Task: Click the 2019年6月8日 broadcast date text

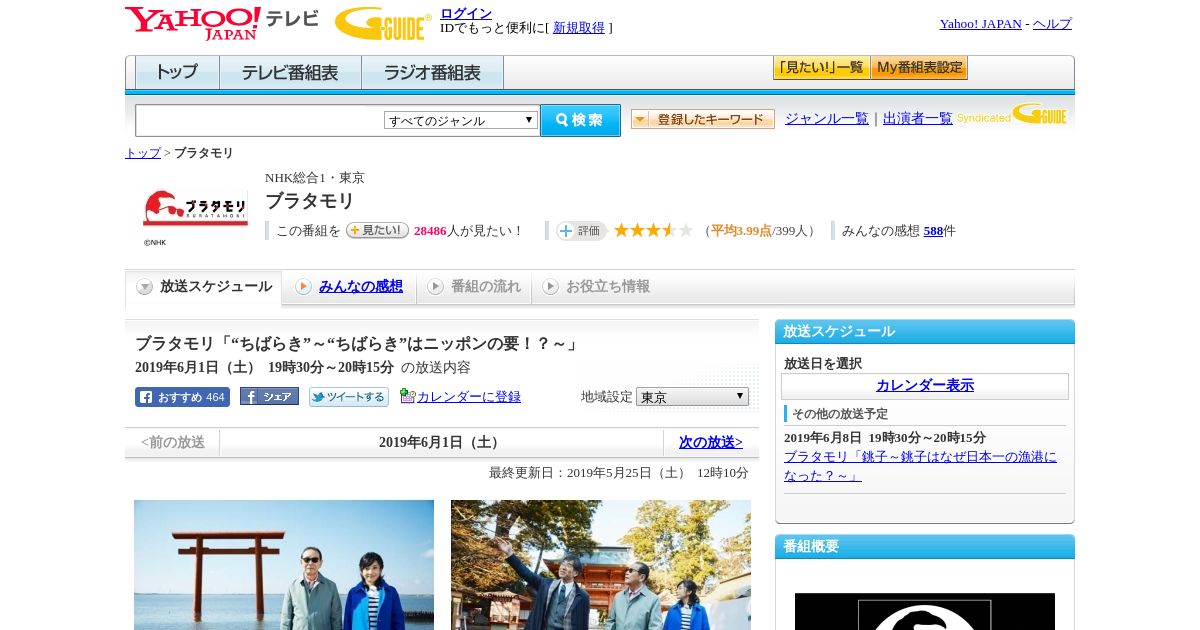Action: (x=885, y=438)
